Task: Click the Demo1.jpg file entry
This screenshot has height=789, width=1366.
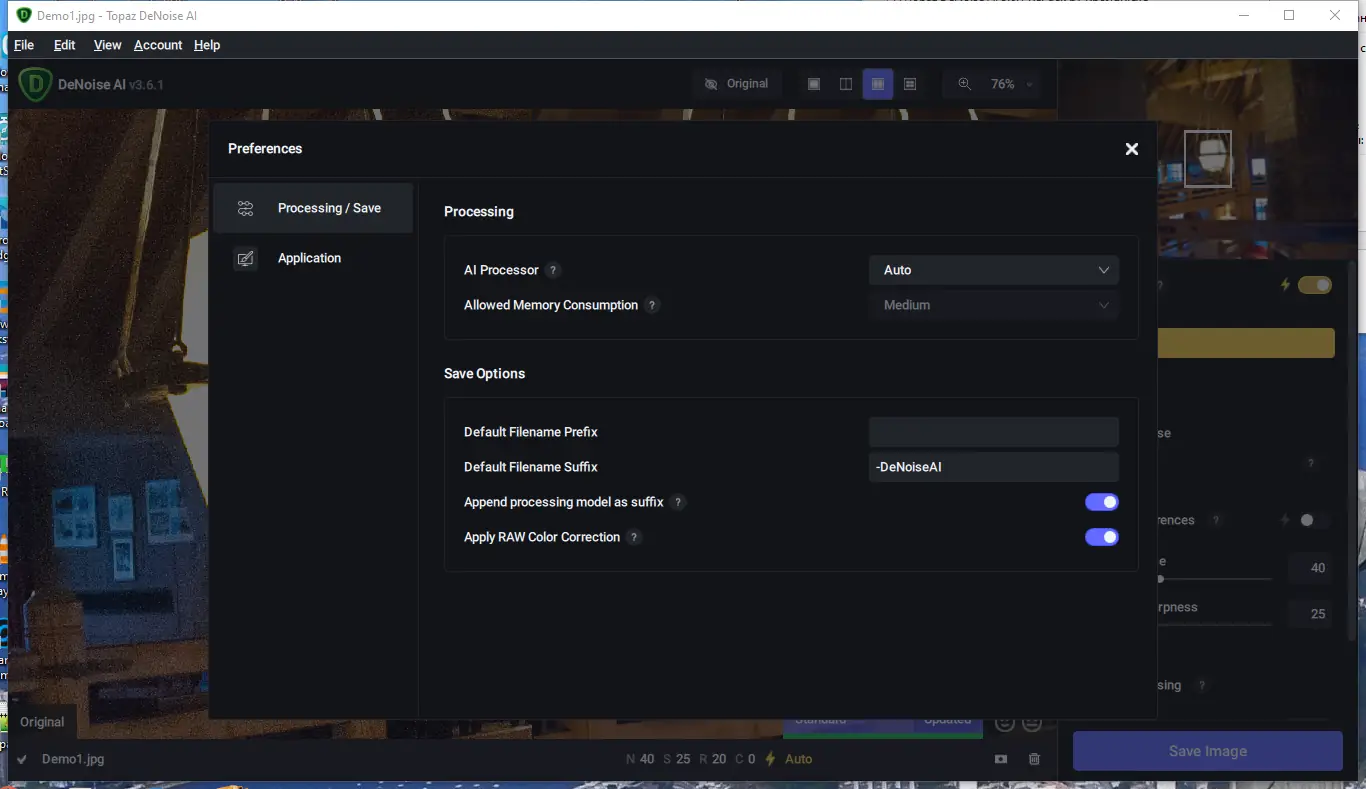Action: [73, 759]
